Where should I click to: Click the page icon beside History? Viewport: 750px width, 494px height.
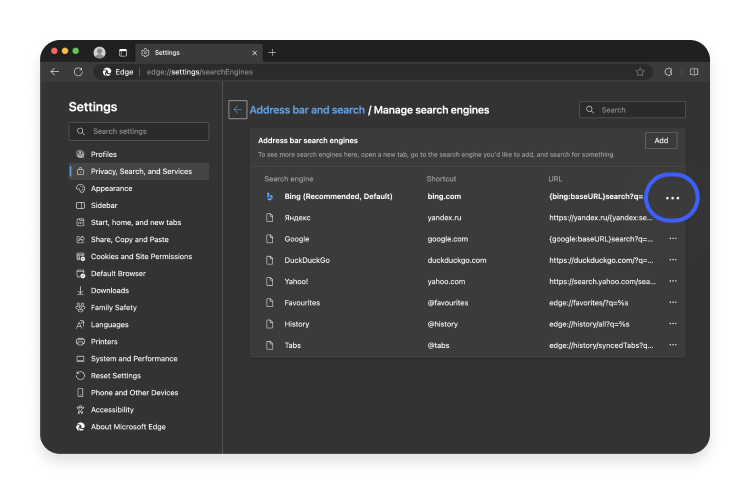270,324
